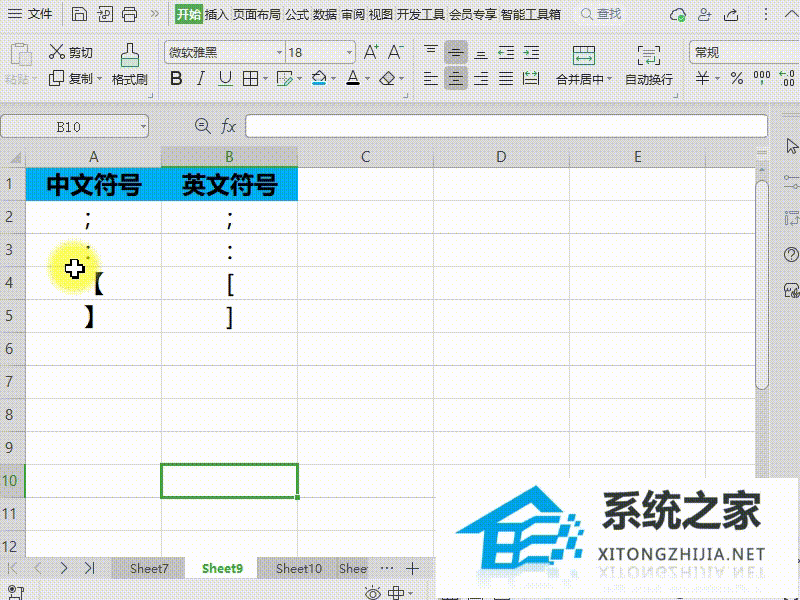
Task: Switch to the Sheet10 tab
Action: 298,568
